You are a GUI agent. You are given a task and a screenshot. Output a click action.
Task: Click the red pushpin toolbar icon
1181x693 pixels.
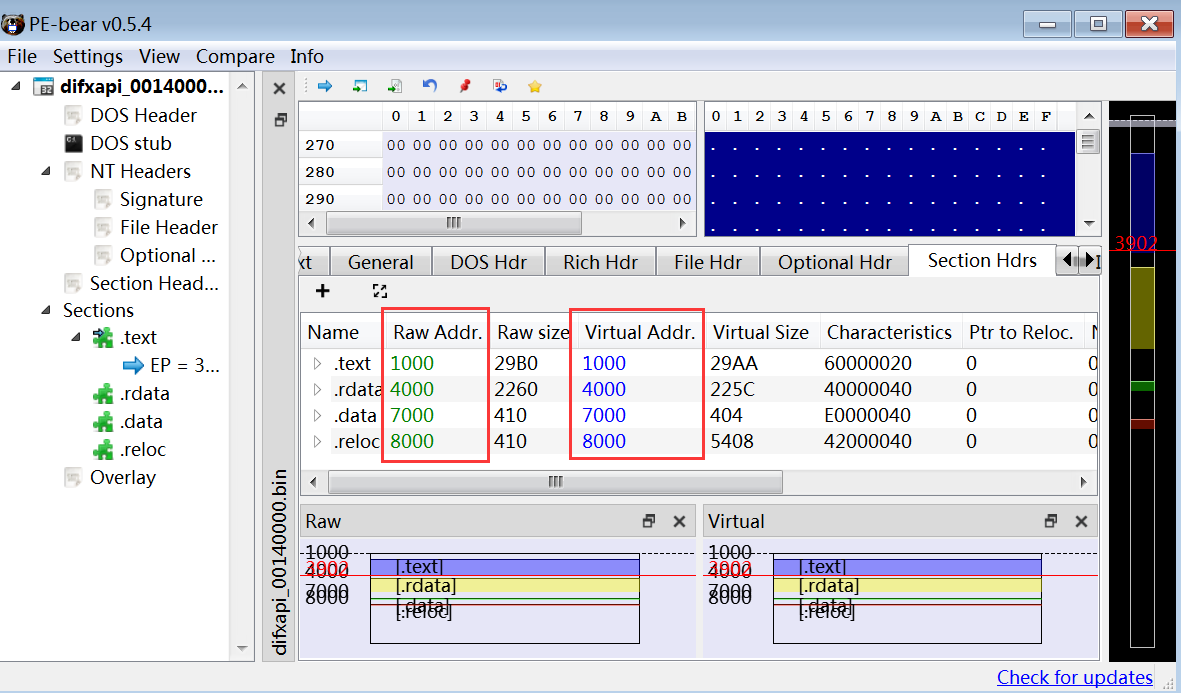tap(464, 87)
